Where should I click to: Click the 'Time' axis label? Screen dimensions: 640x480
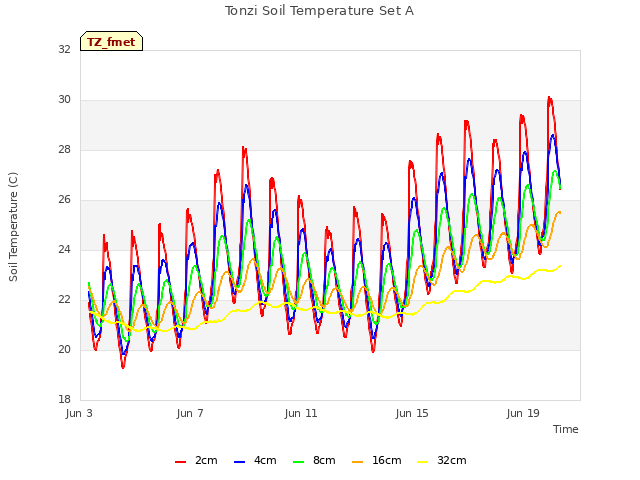(x=566, y=429)
